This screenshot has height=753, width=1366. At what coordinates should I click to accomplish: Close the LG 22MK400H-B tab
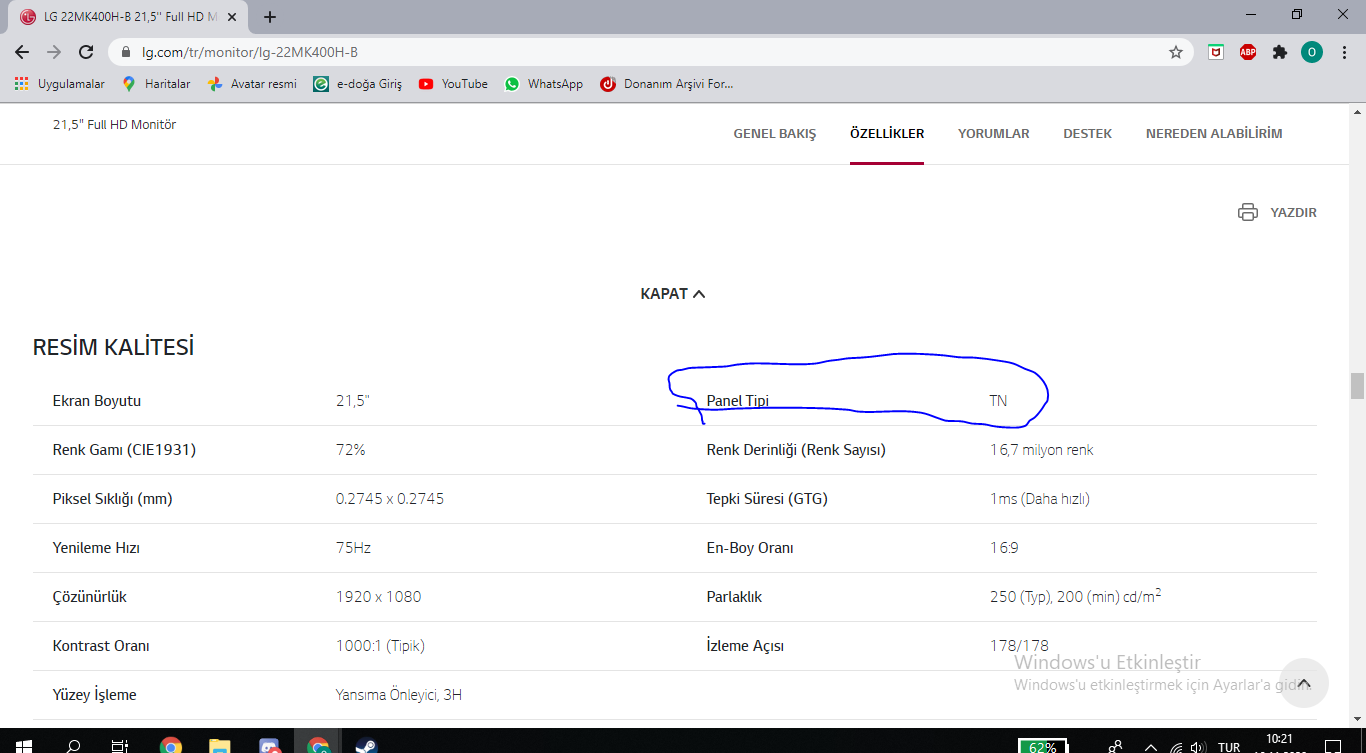coord(231,17)
